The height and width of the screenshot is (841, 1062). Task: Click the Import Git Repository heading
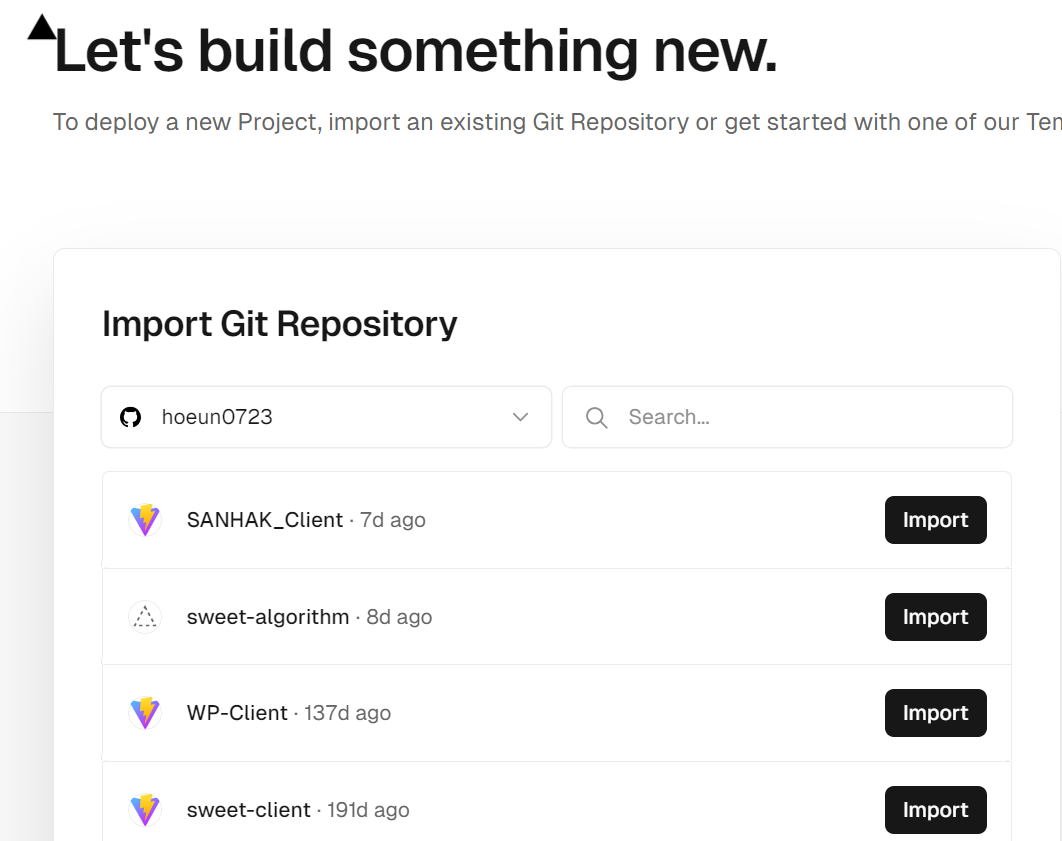pyautogui.click(x=279, y=324)
